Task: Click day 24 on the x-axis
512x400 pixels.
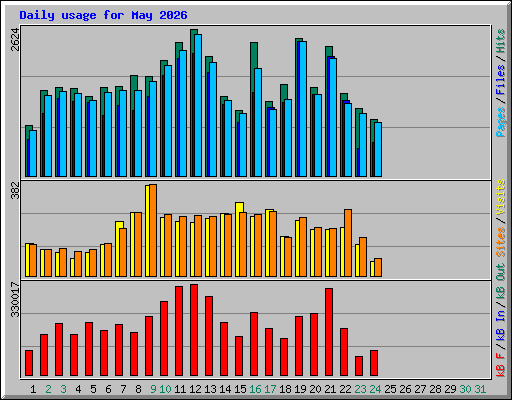Action: pos(375,389)
